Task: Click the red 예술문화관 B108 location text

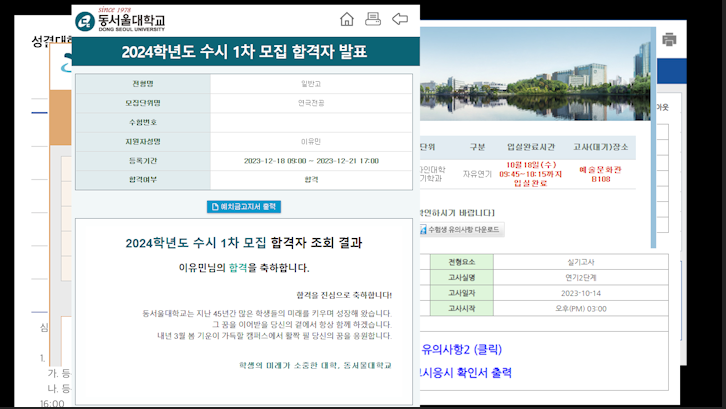Action: [x=601, y=174]
